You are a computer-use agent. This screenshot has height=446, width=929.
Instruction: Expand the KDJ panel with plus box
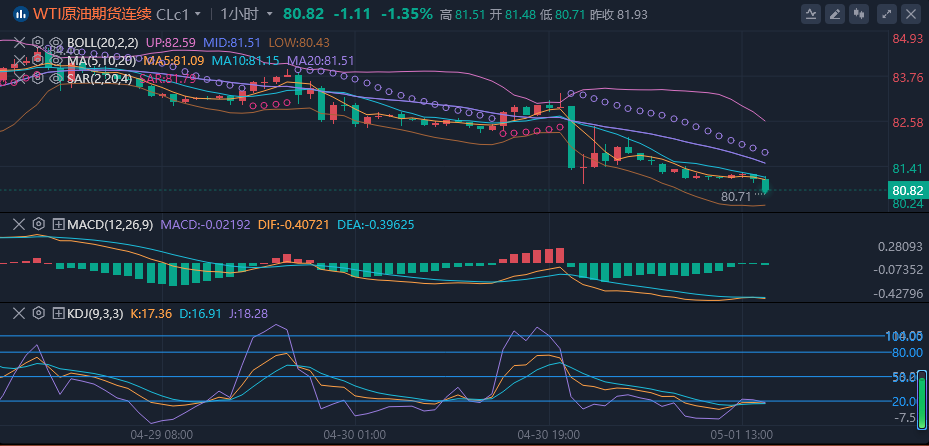click(x=58, y=313)
